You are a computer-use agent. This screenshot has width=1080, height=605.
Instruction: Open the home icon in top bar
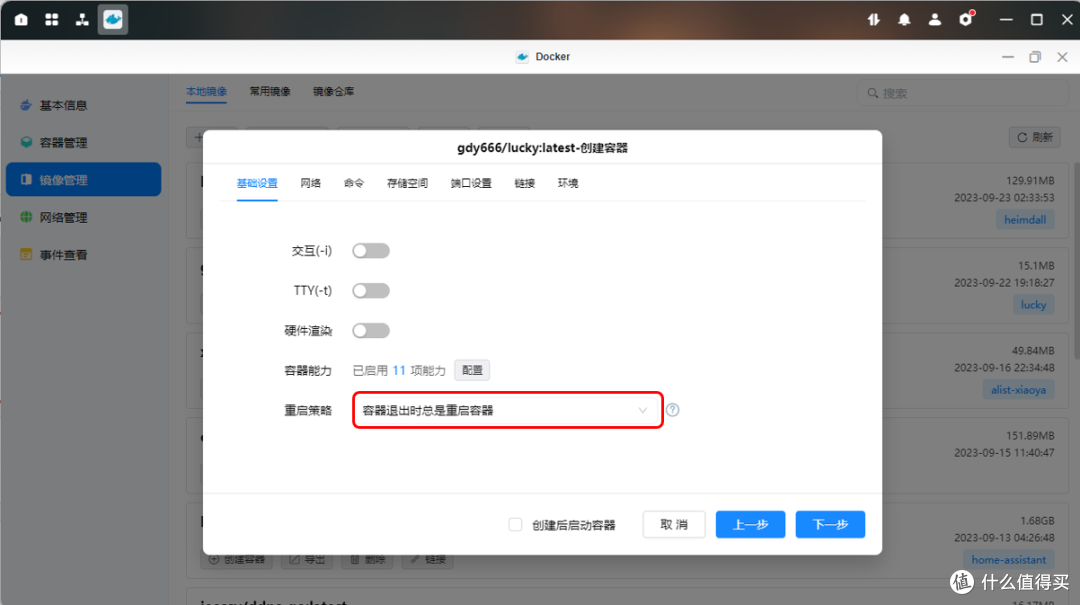pyautogui.click(x=21, y=19)
